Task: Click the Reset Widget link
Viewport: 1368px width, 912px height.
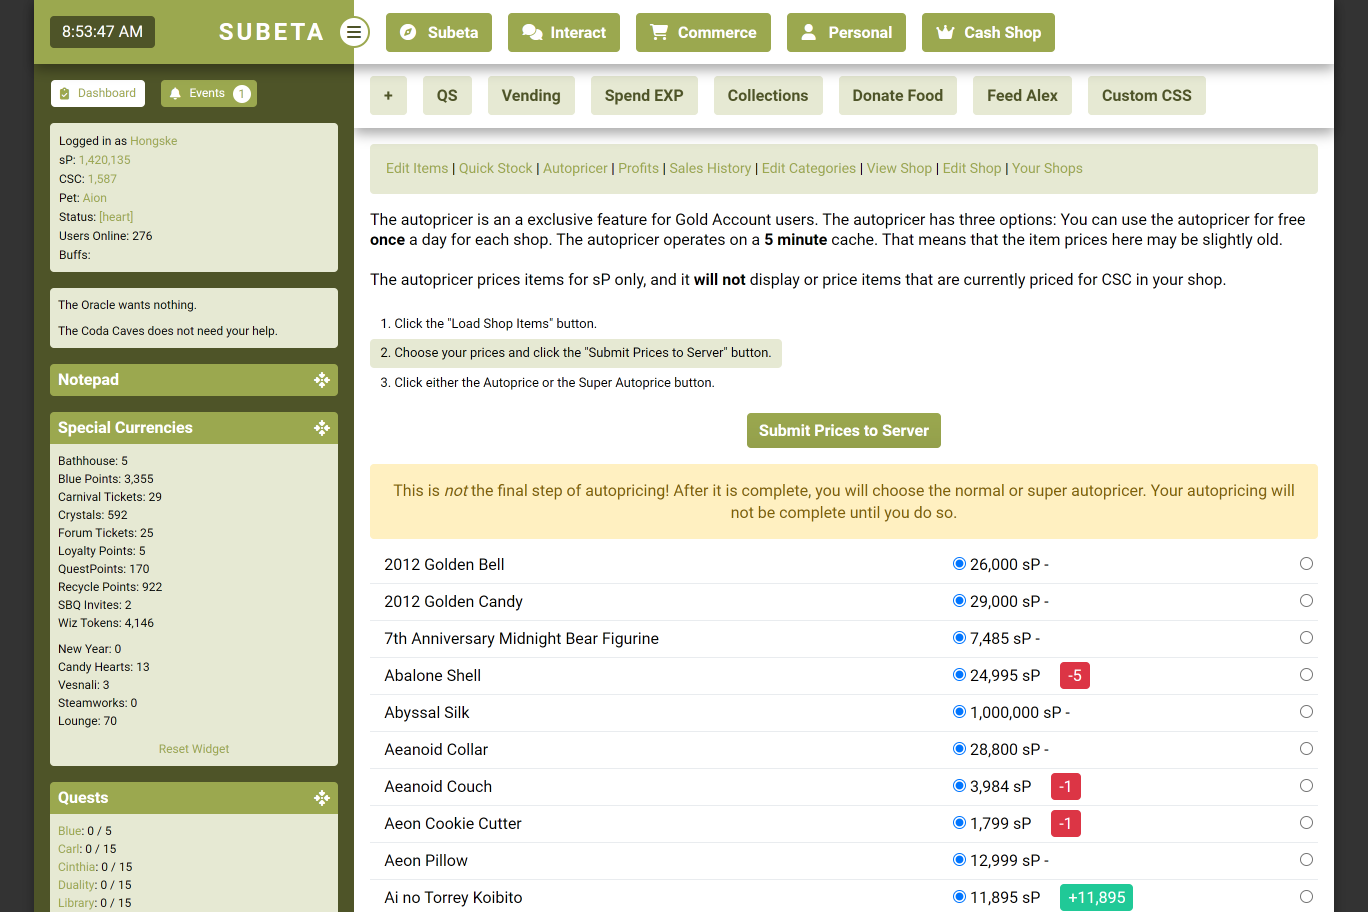Action: pos(194,749)
